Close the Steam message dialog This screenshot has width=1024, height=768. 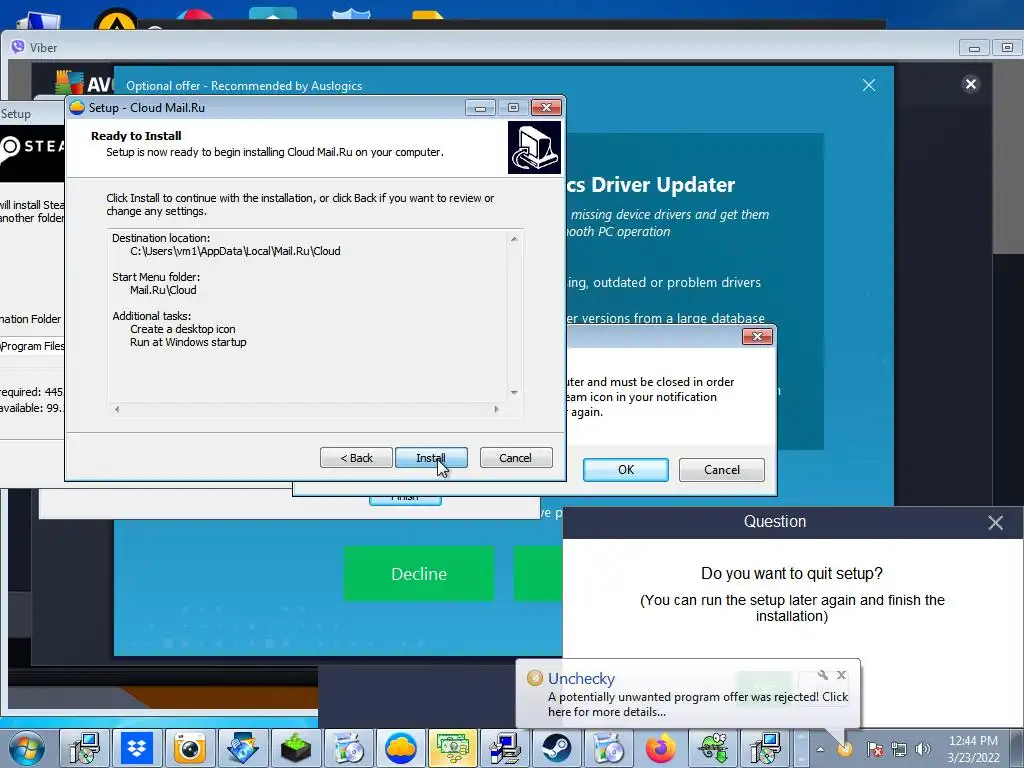point(758,336)
